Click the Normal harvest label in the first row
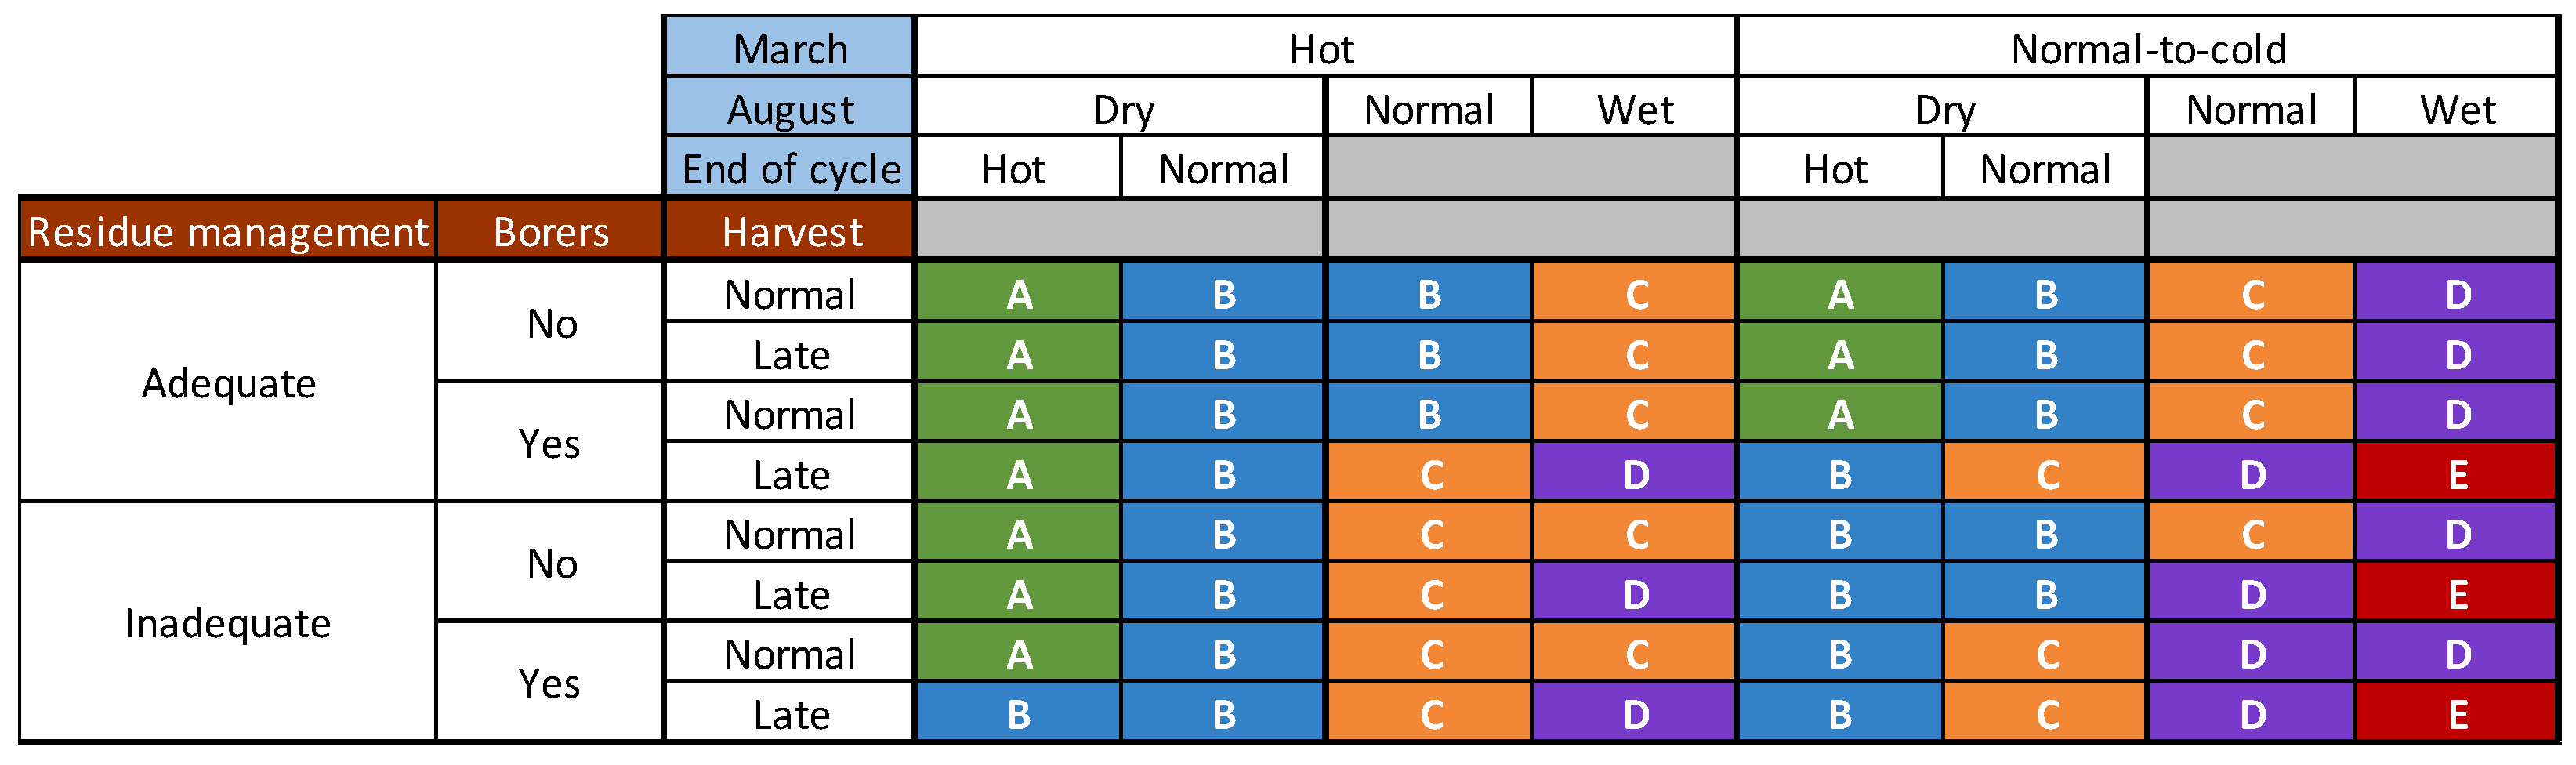This screenshot has height=765, width=2576. (790, 294)
